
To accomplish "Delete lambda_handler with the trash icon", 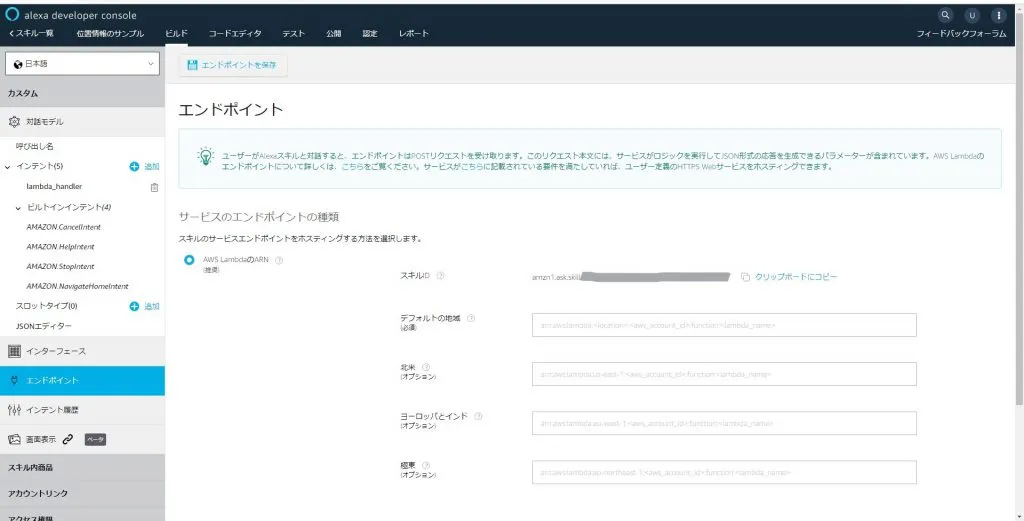I will tap(153, 187).
